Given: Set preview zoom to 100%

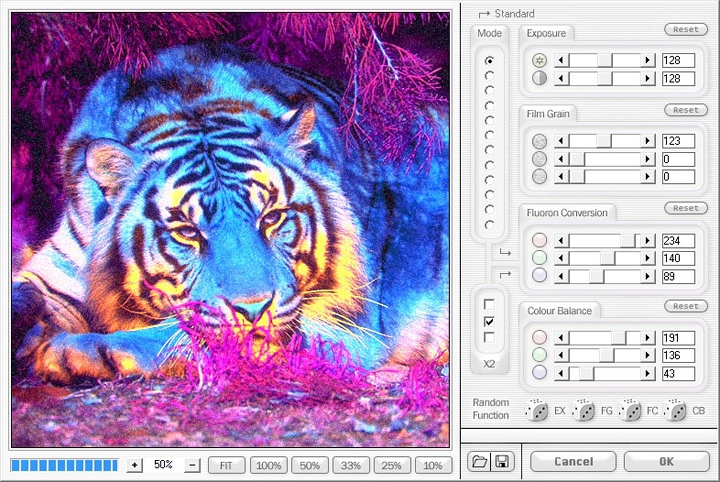Looking at the screenshot, I should point(268,465).
